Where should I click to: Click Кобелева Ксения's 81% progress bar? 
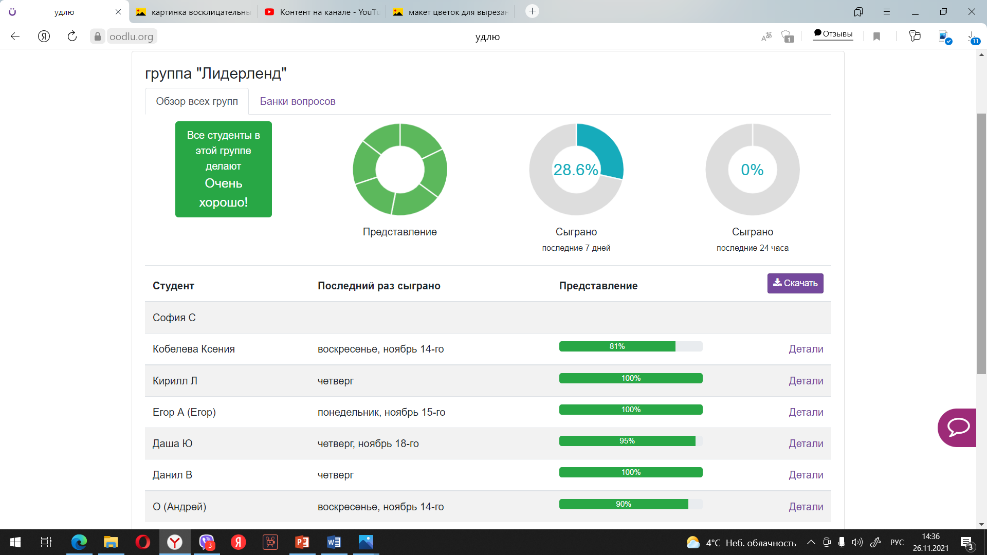click(x=630, y=347)
